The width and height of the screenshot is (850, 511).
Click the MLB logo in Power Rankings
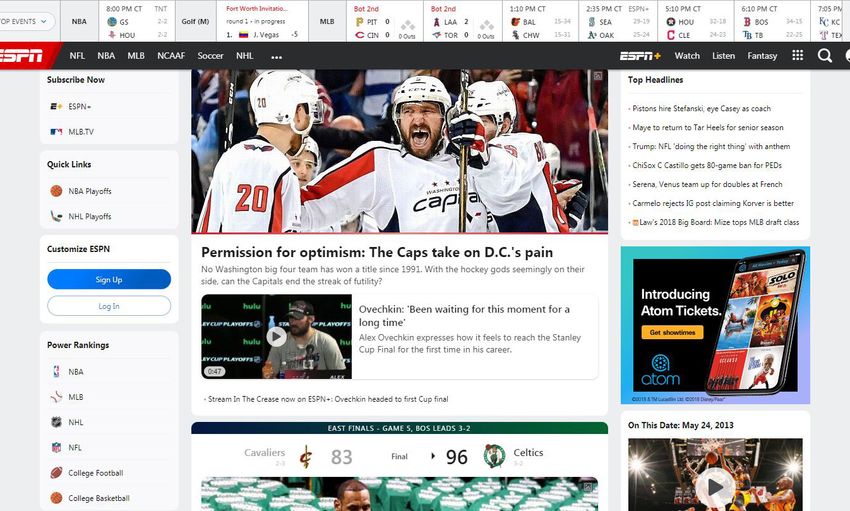(56, 397)
